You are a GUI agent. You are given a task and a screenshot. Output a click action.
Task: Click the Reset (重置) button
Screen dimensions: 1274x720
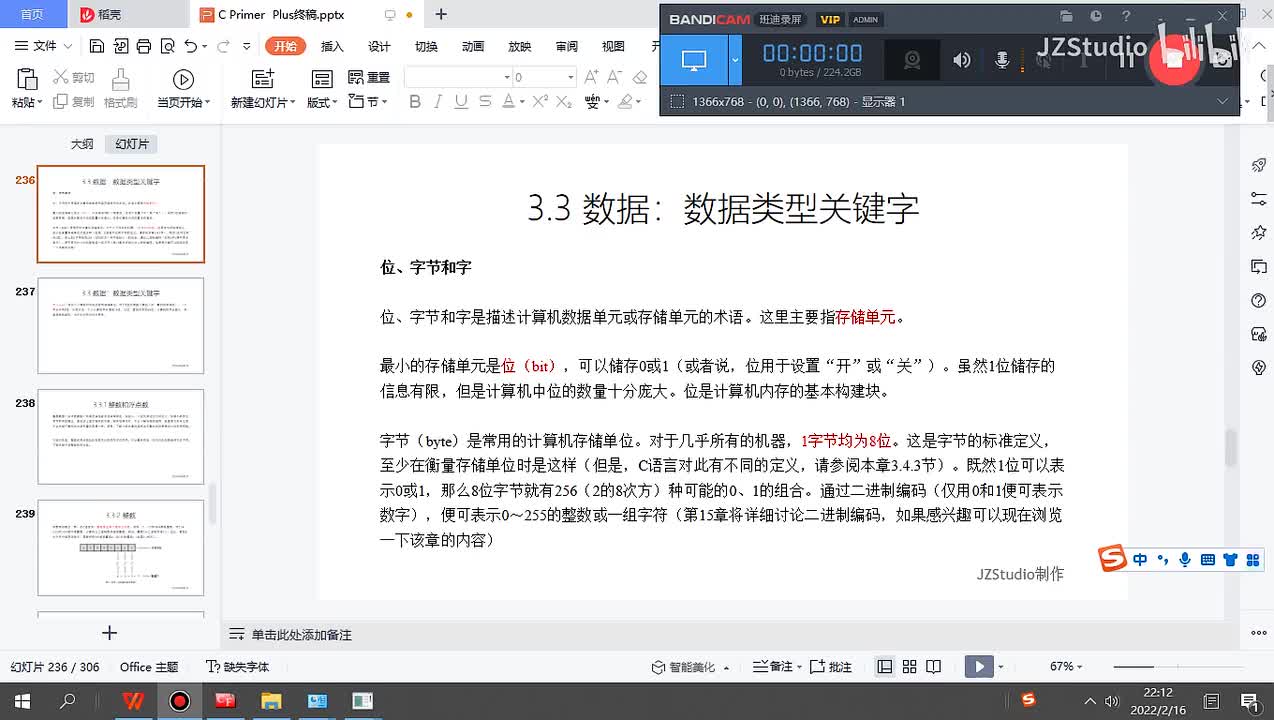pos(369,77)
